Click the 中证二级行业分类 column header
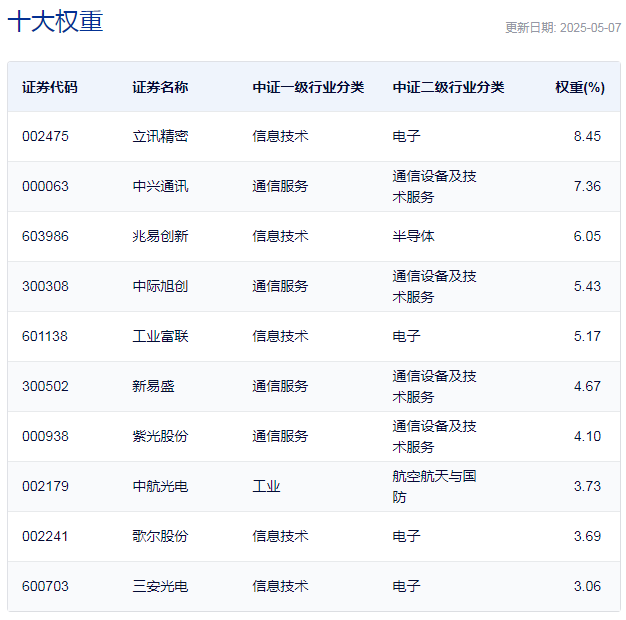Screen dimensions: 626x620 tap(448, 87)
